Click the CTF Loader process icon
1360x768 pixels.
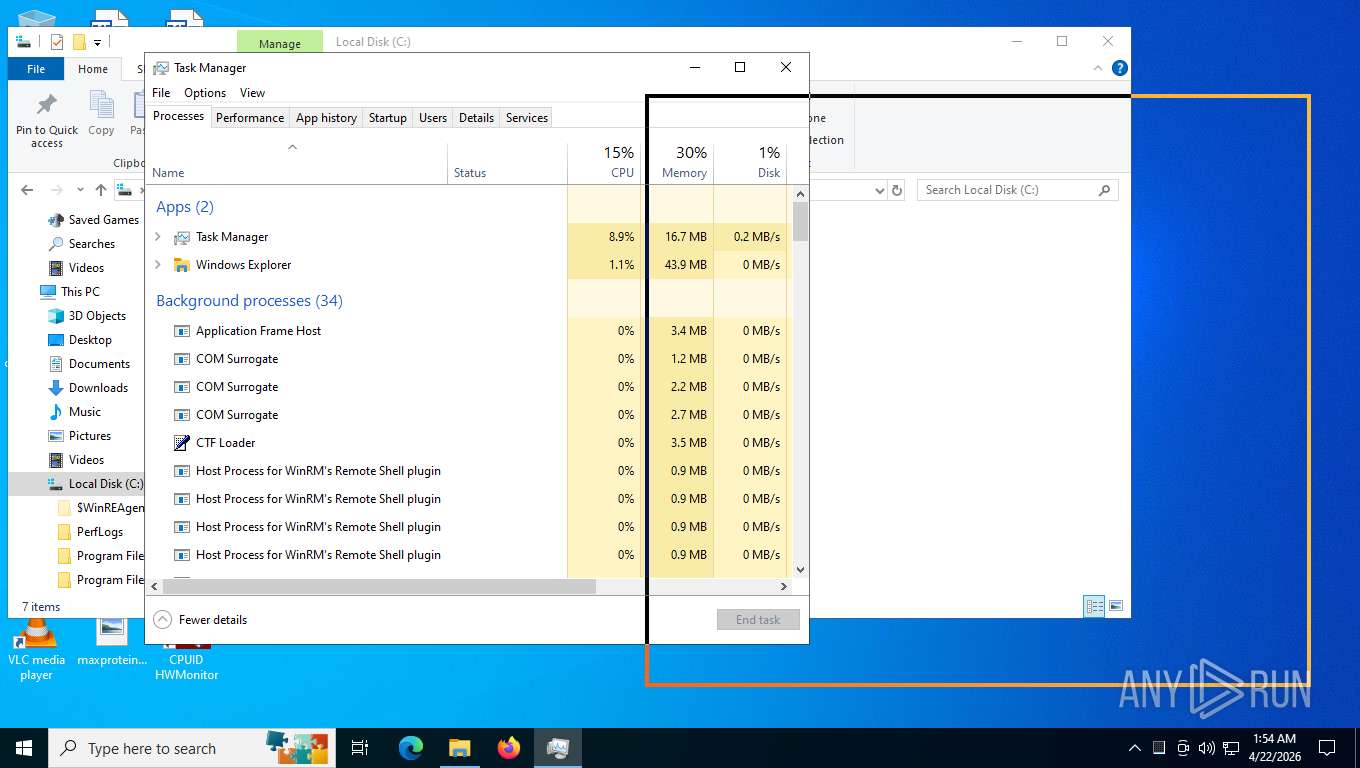tap(181, 443)
